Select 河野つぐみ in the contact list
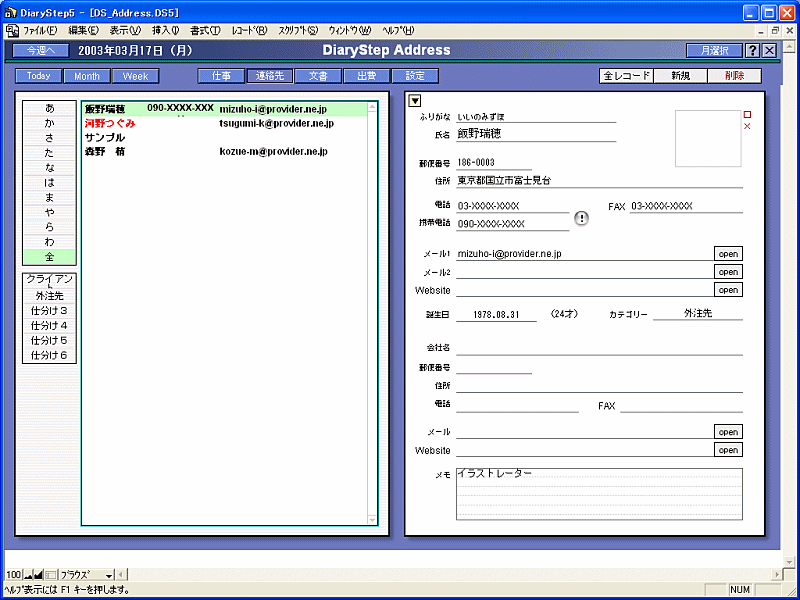The image size is (800, 600). click(x=110, y=123)
